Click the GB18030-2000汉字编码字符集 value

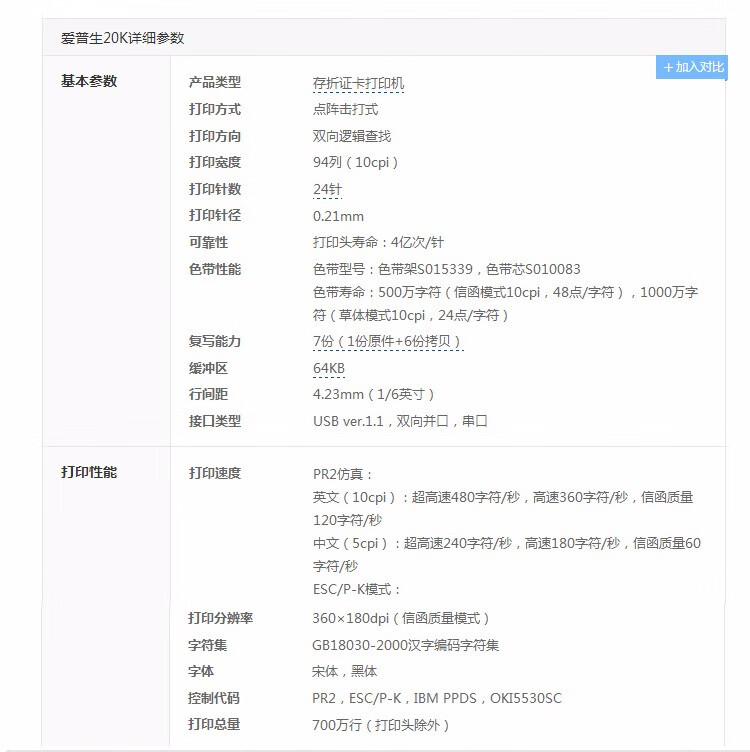[x=406, y=645]
